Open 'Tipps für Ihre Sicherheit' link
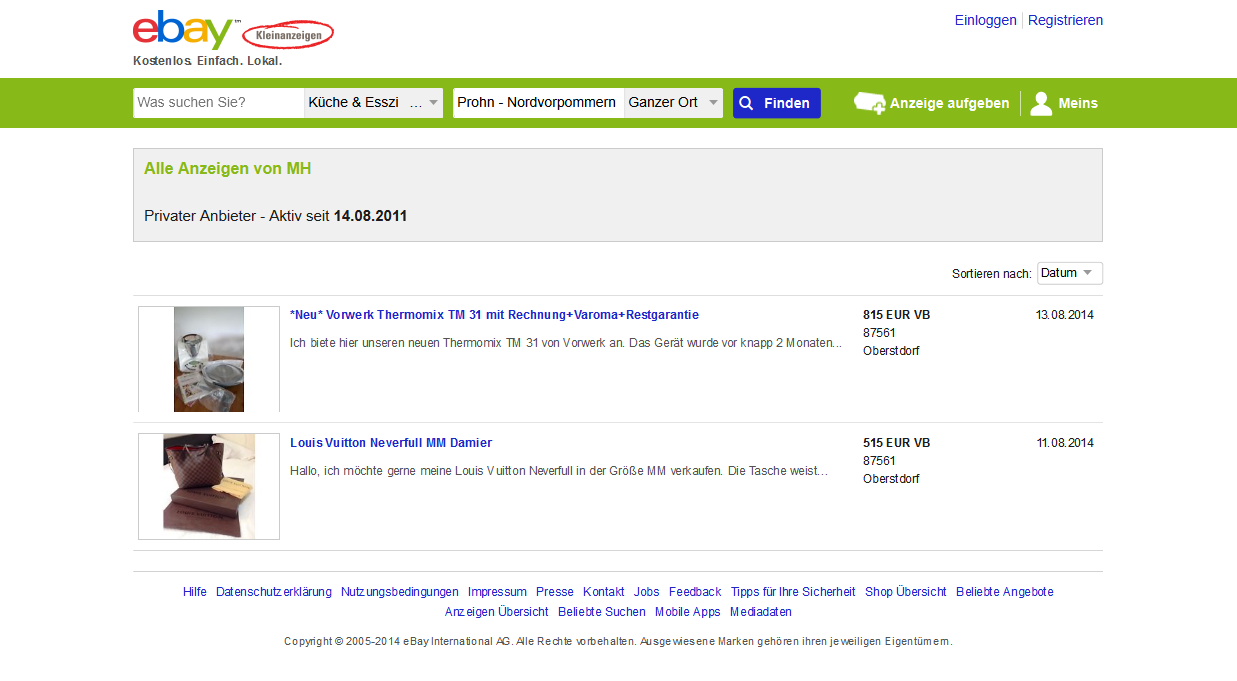 point(793,592)
